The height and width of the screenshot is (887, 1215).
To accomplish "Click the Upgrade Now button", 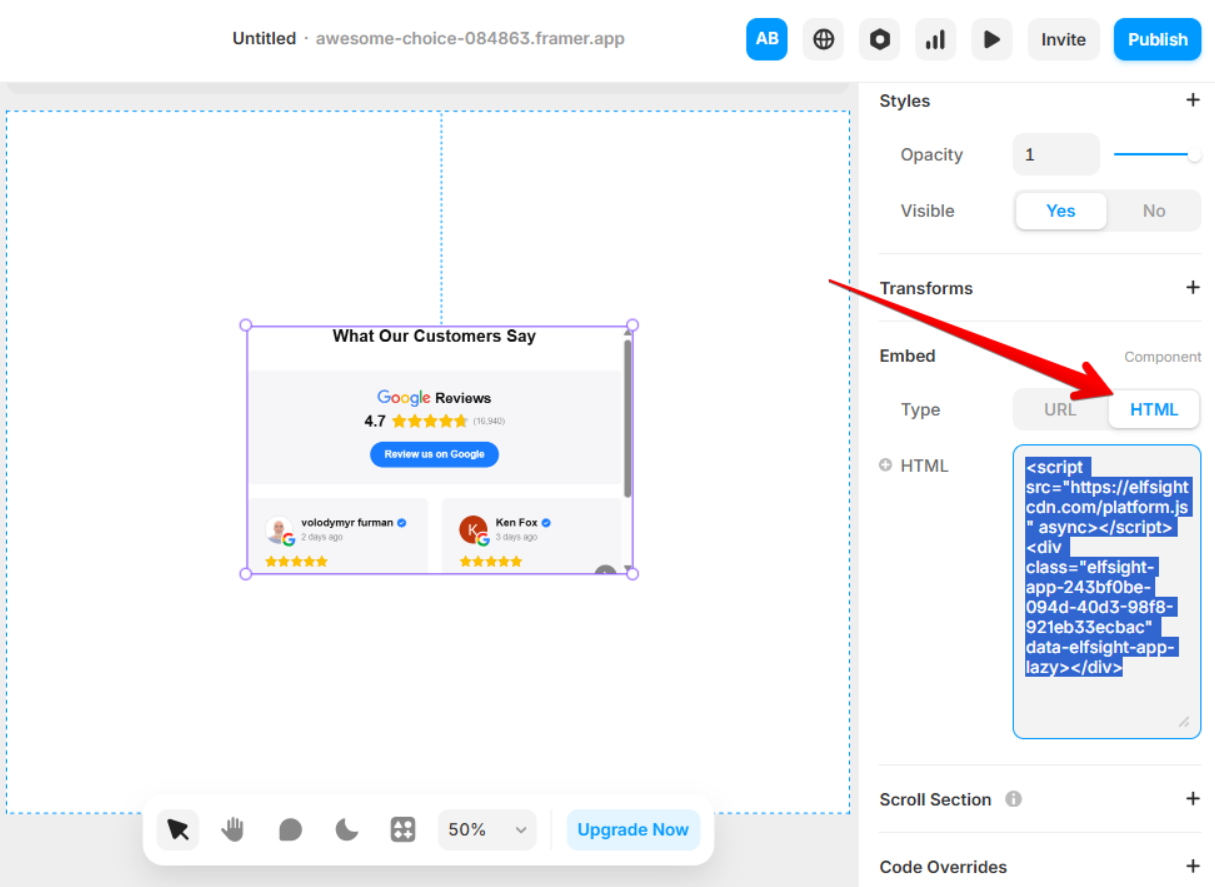I will tap(633, 829).
